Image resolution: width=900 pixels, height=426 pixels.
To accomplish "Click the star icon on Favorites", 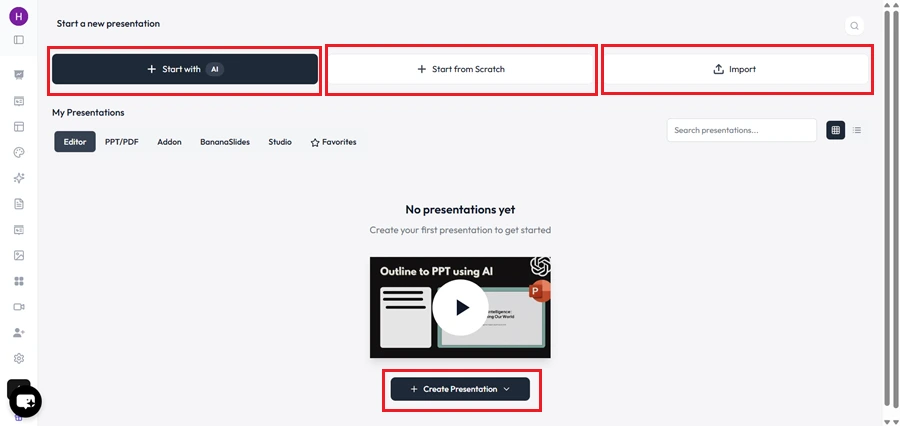I will pos(315,142).
